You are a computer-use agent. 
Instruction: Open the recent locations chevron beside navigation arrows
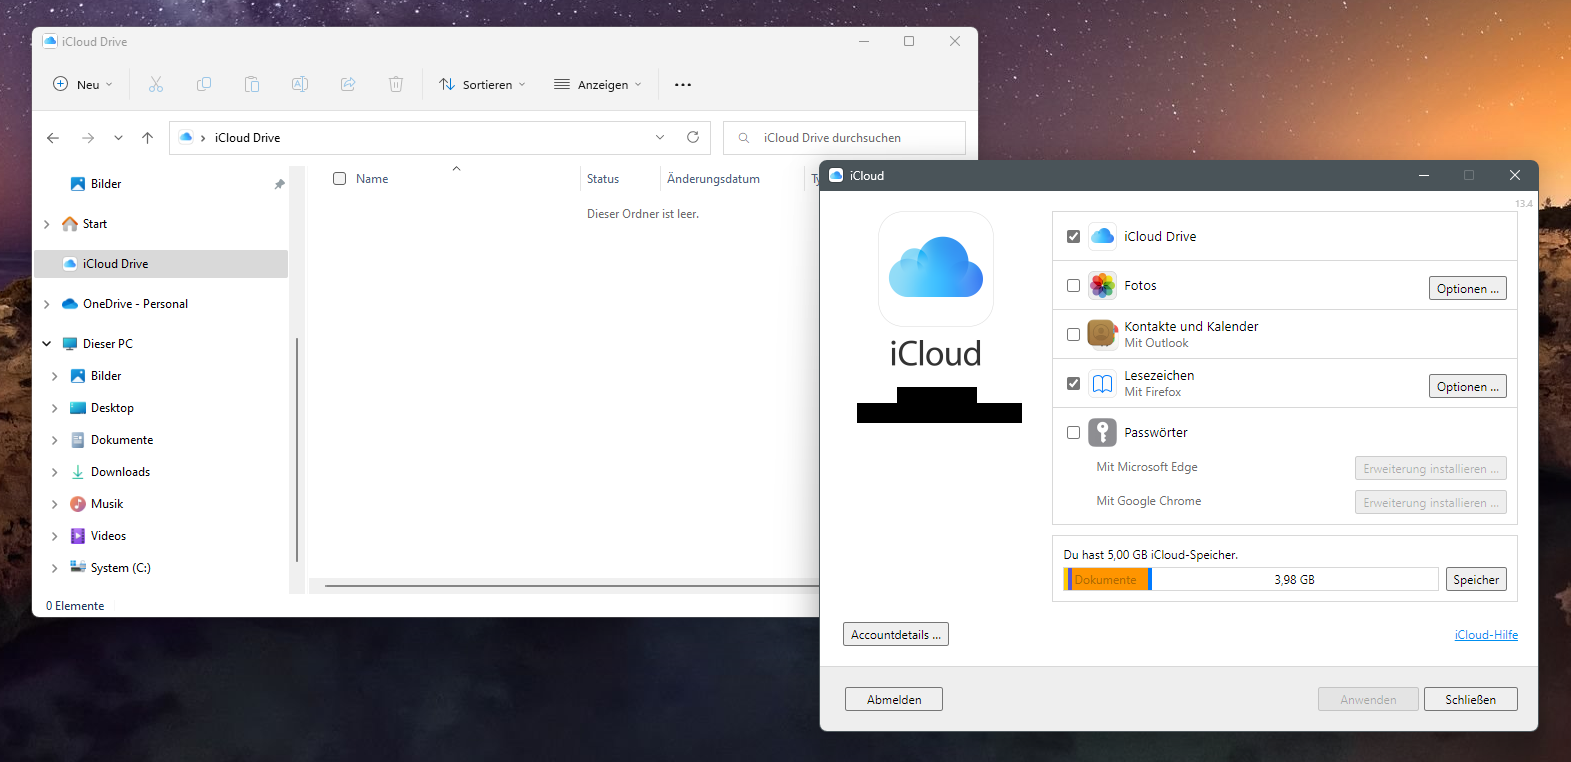tap(118, 138)
